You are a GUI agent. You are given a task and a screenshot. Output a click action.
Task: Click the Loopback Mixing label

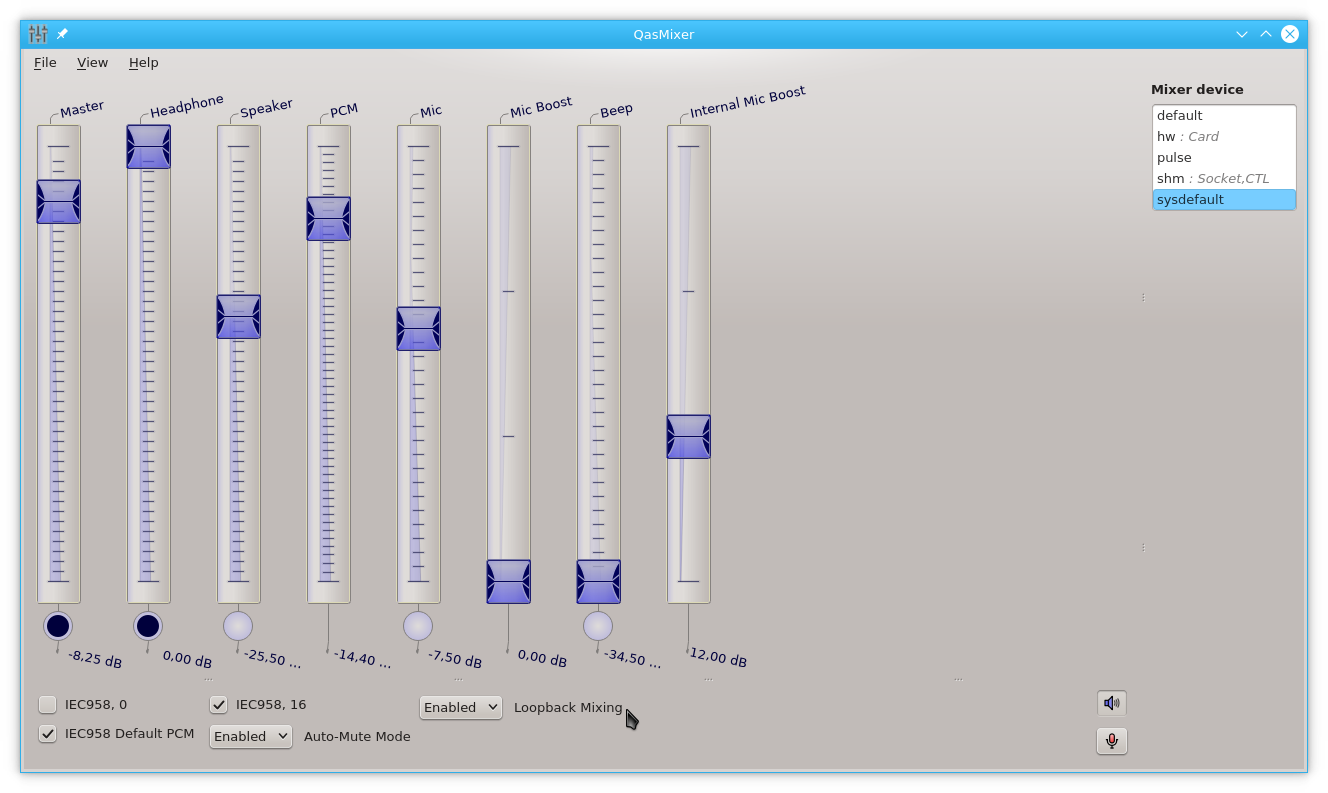[568, 707]
